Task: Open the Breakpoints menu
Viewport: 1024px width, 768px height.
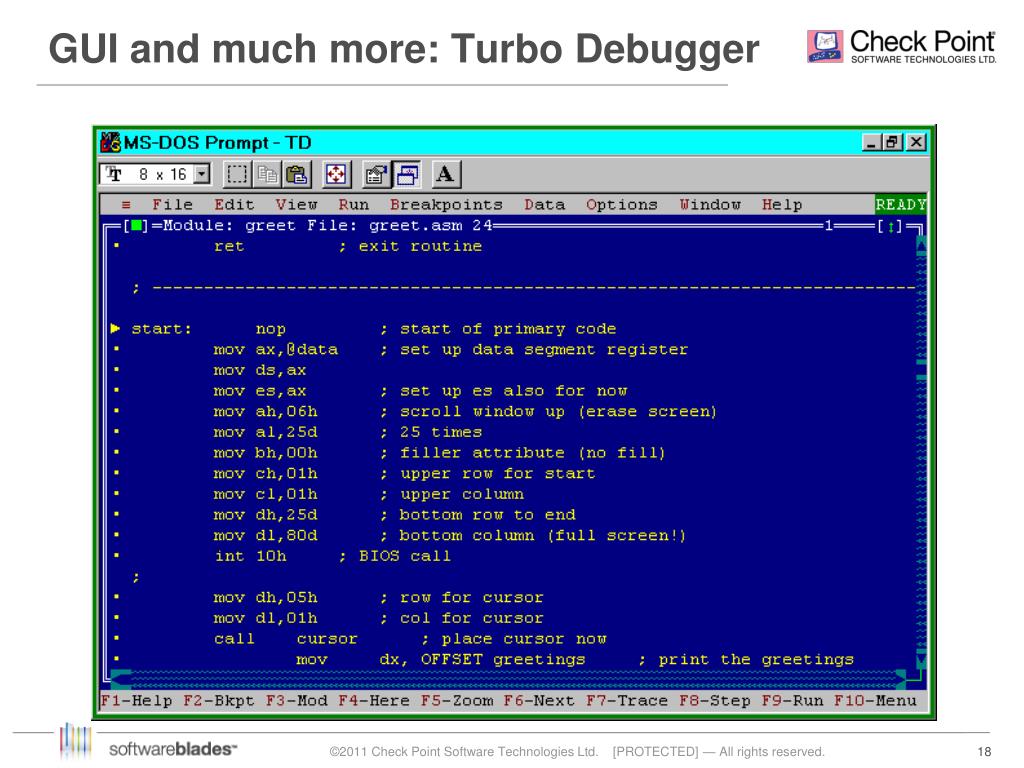Action: click(x=446, y=205)
